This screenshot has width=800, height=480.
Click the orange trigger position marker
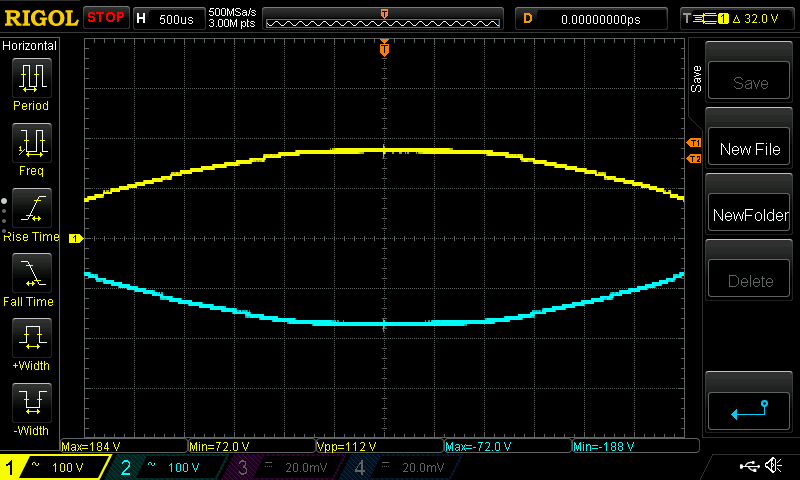[x=384, y=49]
